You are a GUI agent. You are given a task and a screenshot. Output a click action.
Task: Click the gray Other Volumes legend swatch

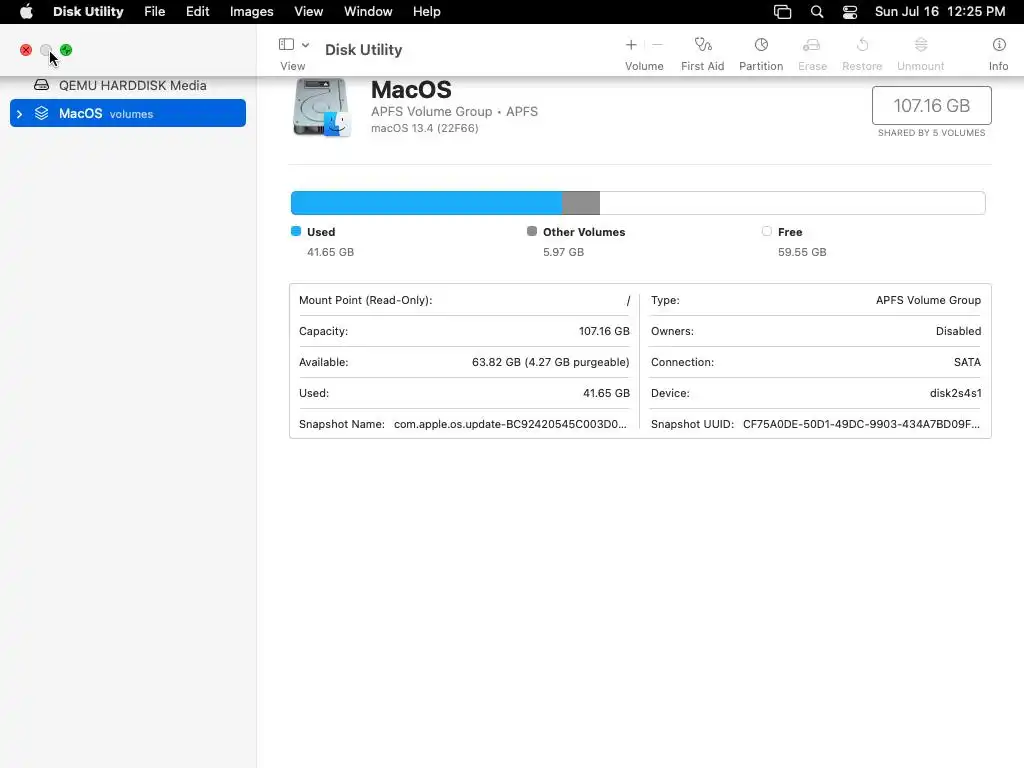pos(532,231)
